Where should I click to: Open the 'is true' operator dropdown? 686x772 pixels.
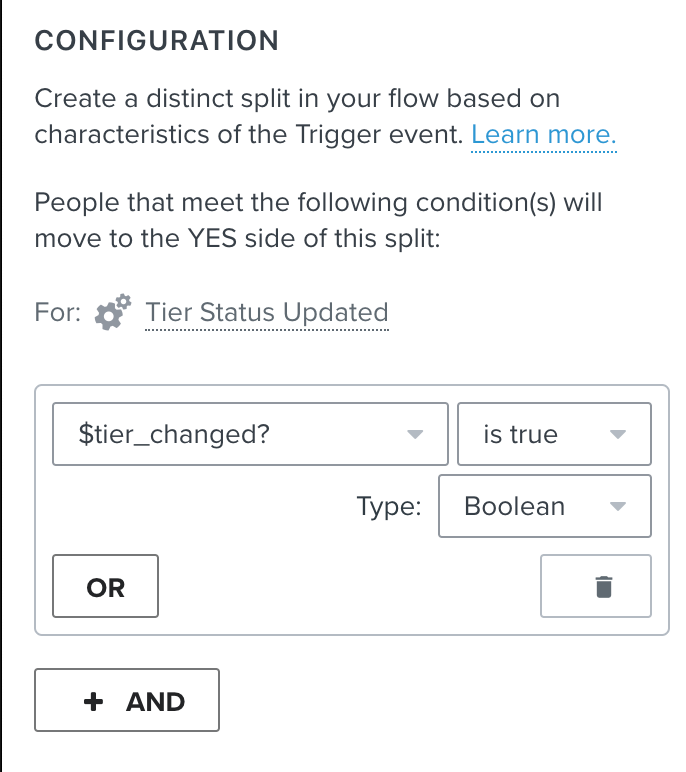pyautogui.click(x=555, y=434)
